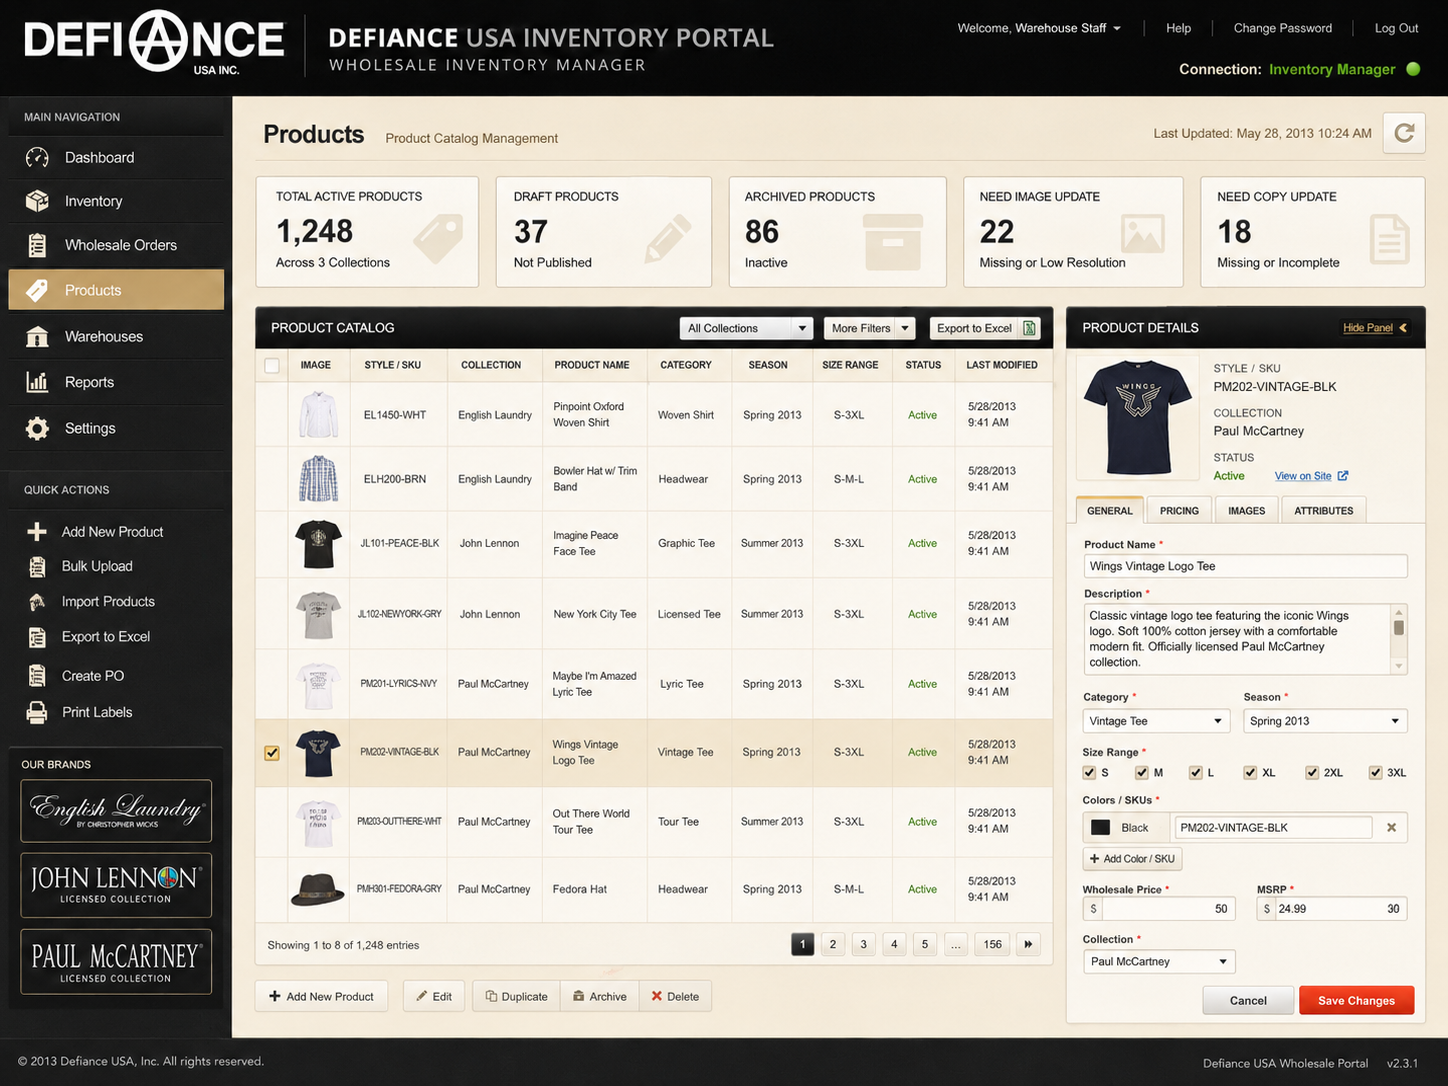
Task: Click the Add Color / SKU button
Action: pyautogui.click(x=1133, y=859)
